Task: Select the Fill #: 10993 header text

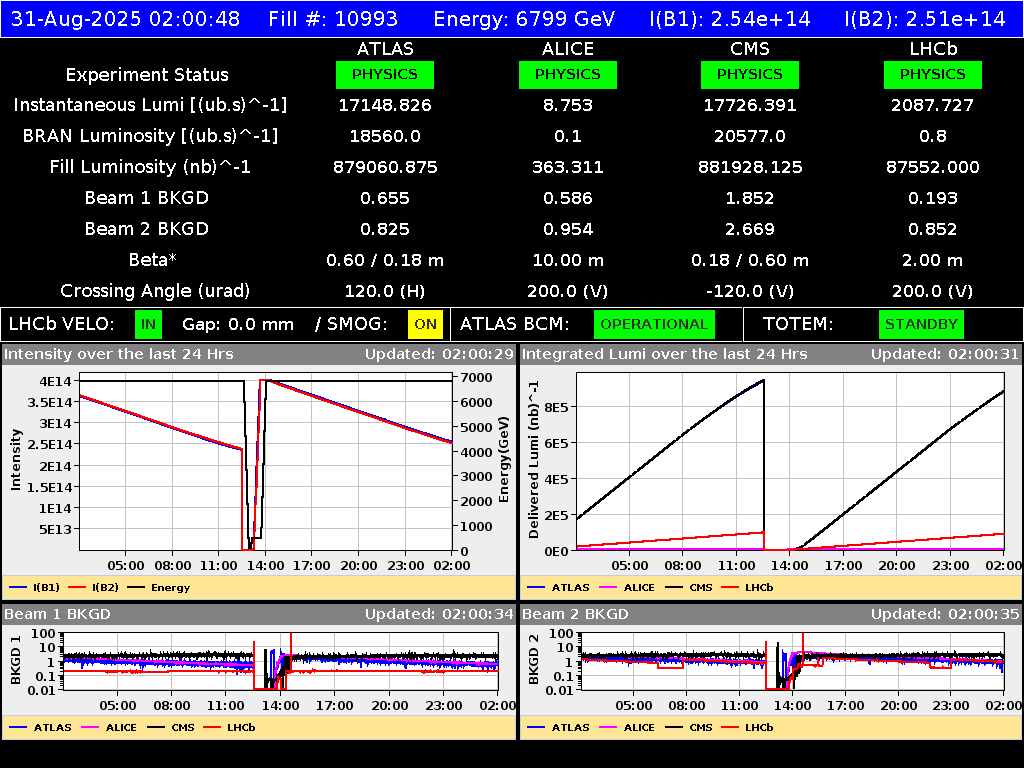Action: click(x=333, y=19)
